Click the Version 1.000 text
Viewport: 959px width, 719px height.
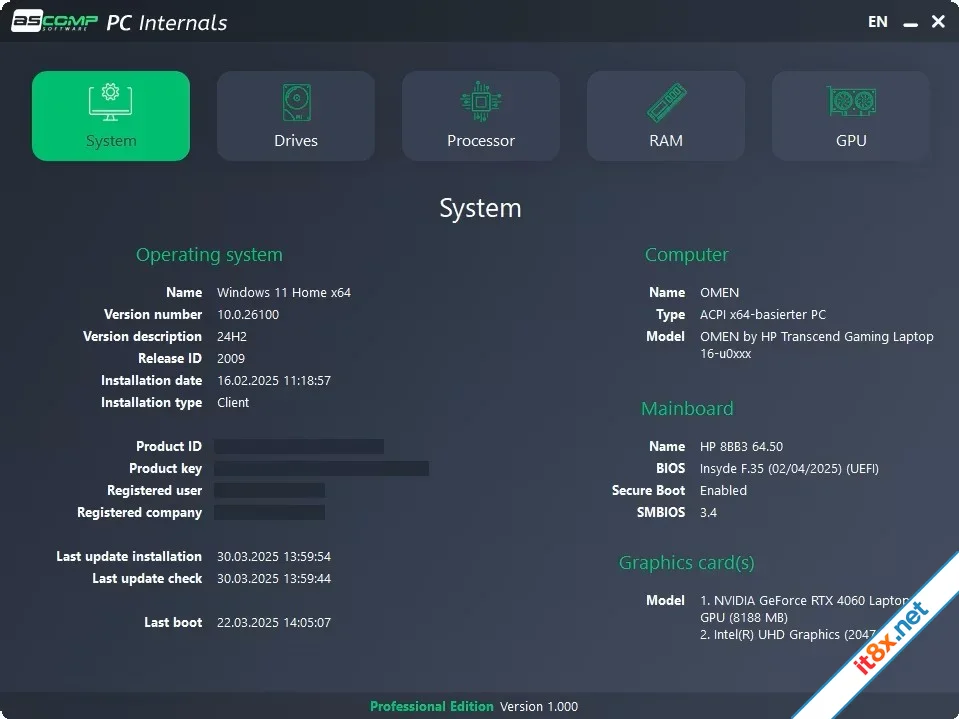tap(539, 706)
